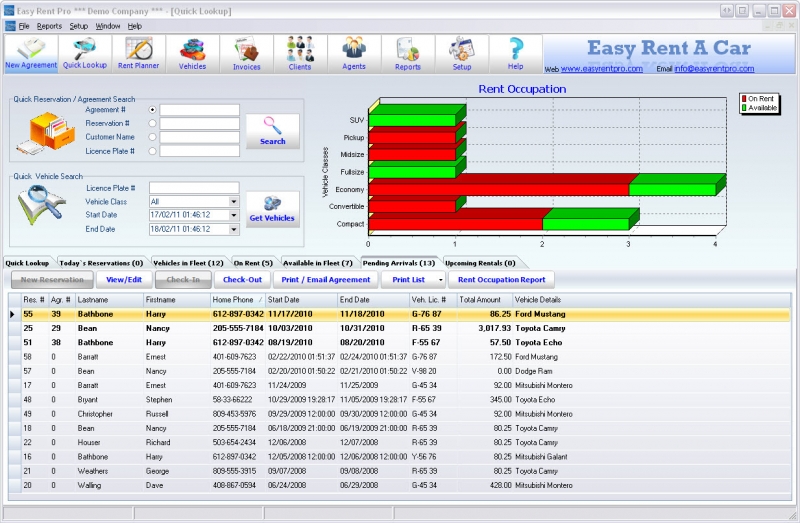Viewport: 800px width, 523px height.
Task: Select the Customer Name radio button
Action: click(x=152, y=137)
